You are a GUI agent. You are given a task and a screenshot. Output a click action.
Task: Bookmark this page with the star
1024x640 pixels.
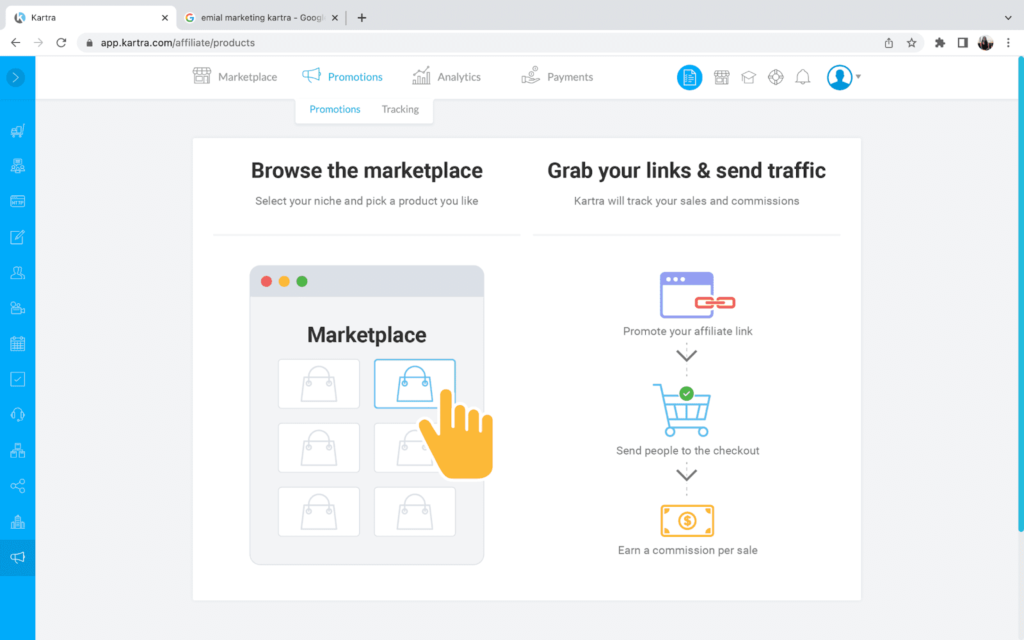912,42
